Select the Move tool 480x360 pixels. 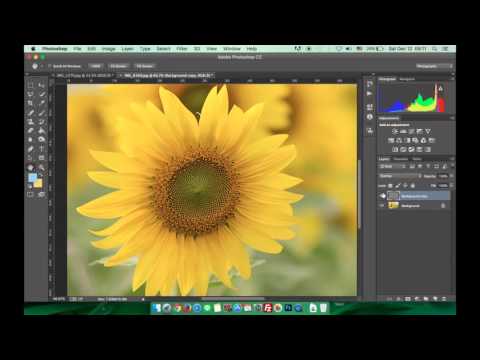(x=41, y=85)
